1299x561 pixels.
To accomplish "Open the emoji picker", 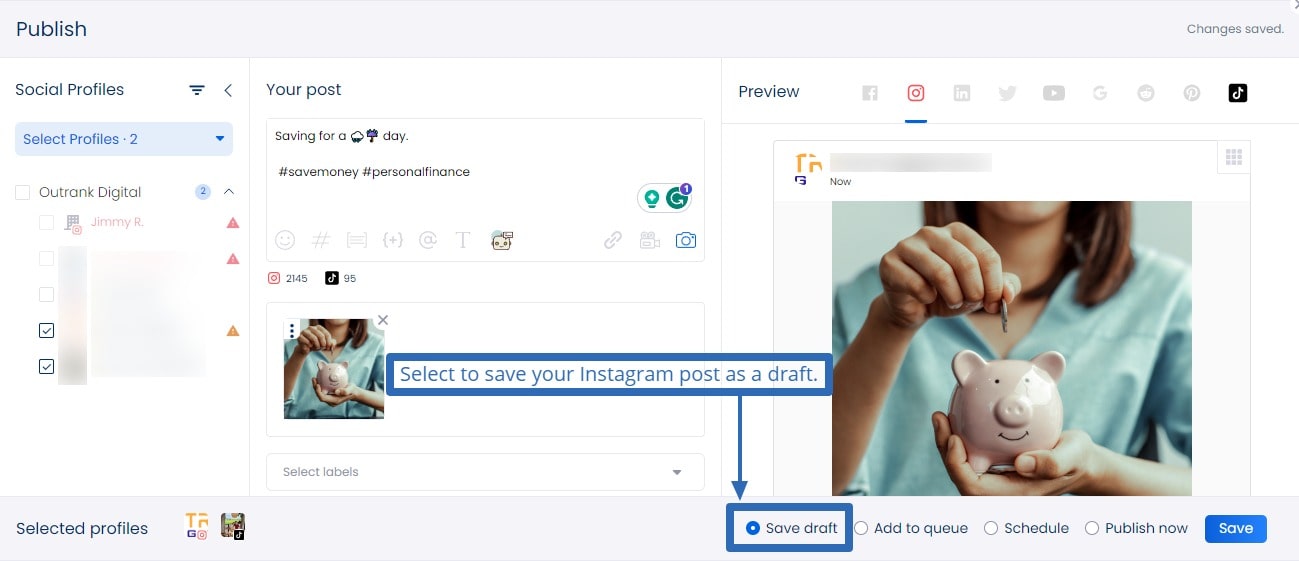I will click(285, 240).
